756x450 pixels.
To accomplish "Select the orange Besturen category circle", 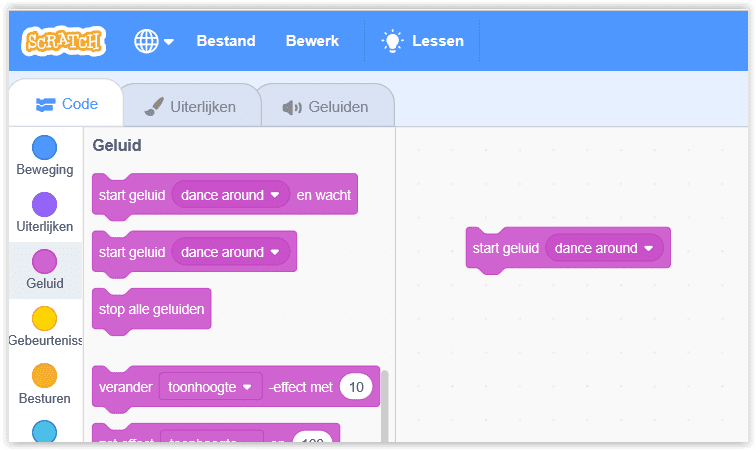I will tap(44, 376).
